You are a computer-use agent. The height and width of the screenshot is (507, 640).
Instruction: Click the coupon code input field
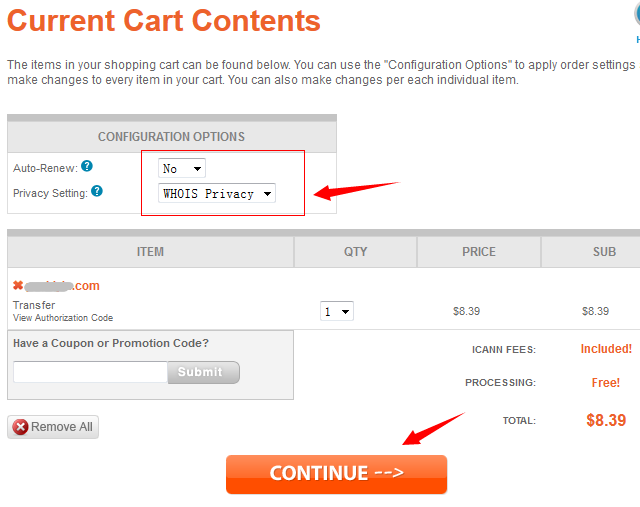pyautogui.click(x=90, y=372)
